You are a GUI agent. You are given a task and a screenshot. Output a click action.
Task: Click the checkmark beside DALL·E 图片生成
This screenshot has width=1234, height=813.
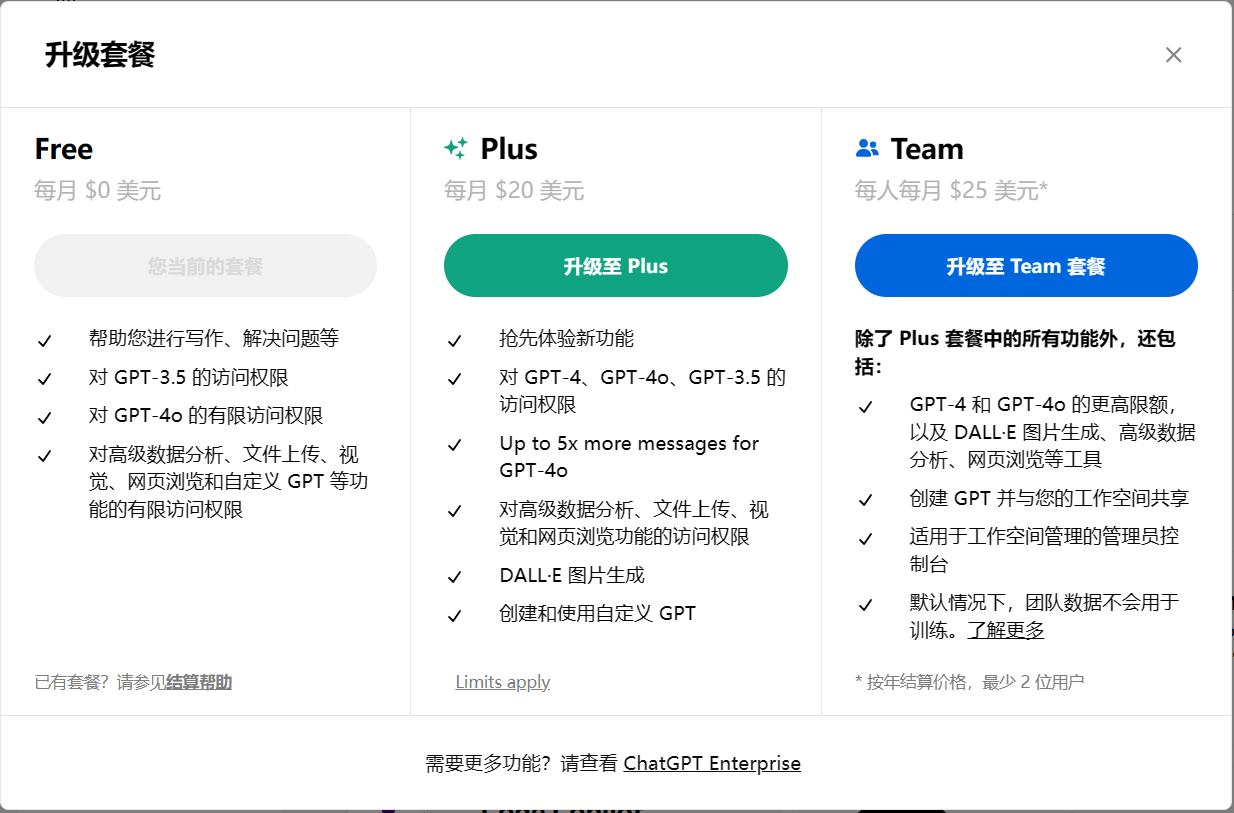455,577
